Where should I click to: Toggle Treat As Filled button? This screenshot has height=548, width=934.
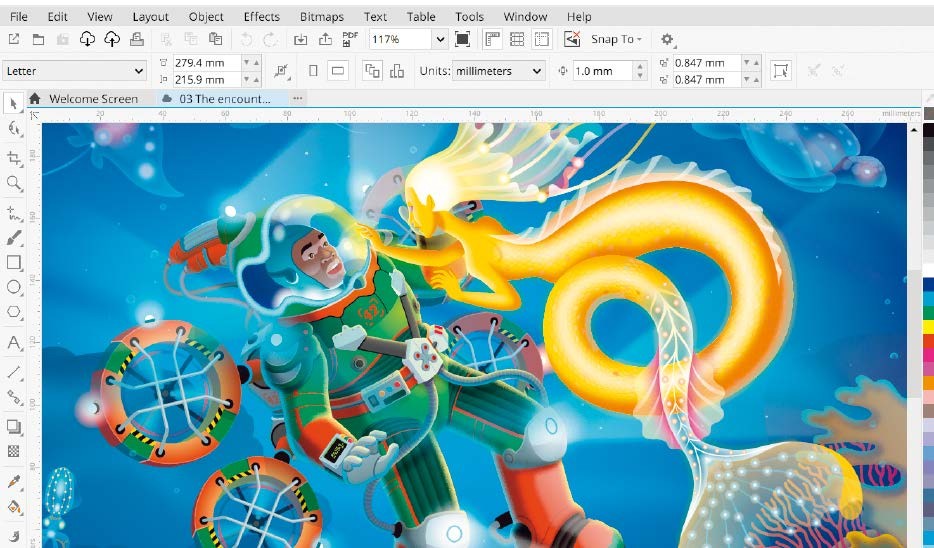coord(780,70)
